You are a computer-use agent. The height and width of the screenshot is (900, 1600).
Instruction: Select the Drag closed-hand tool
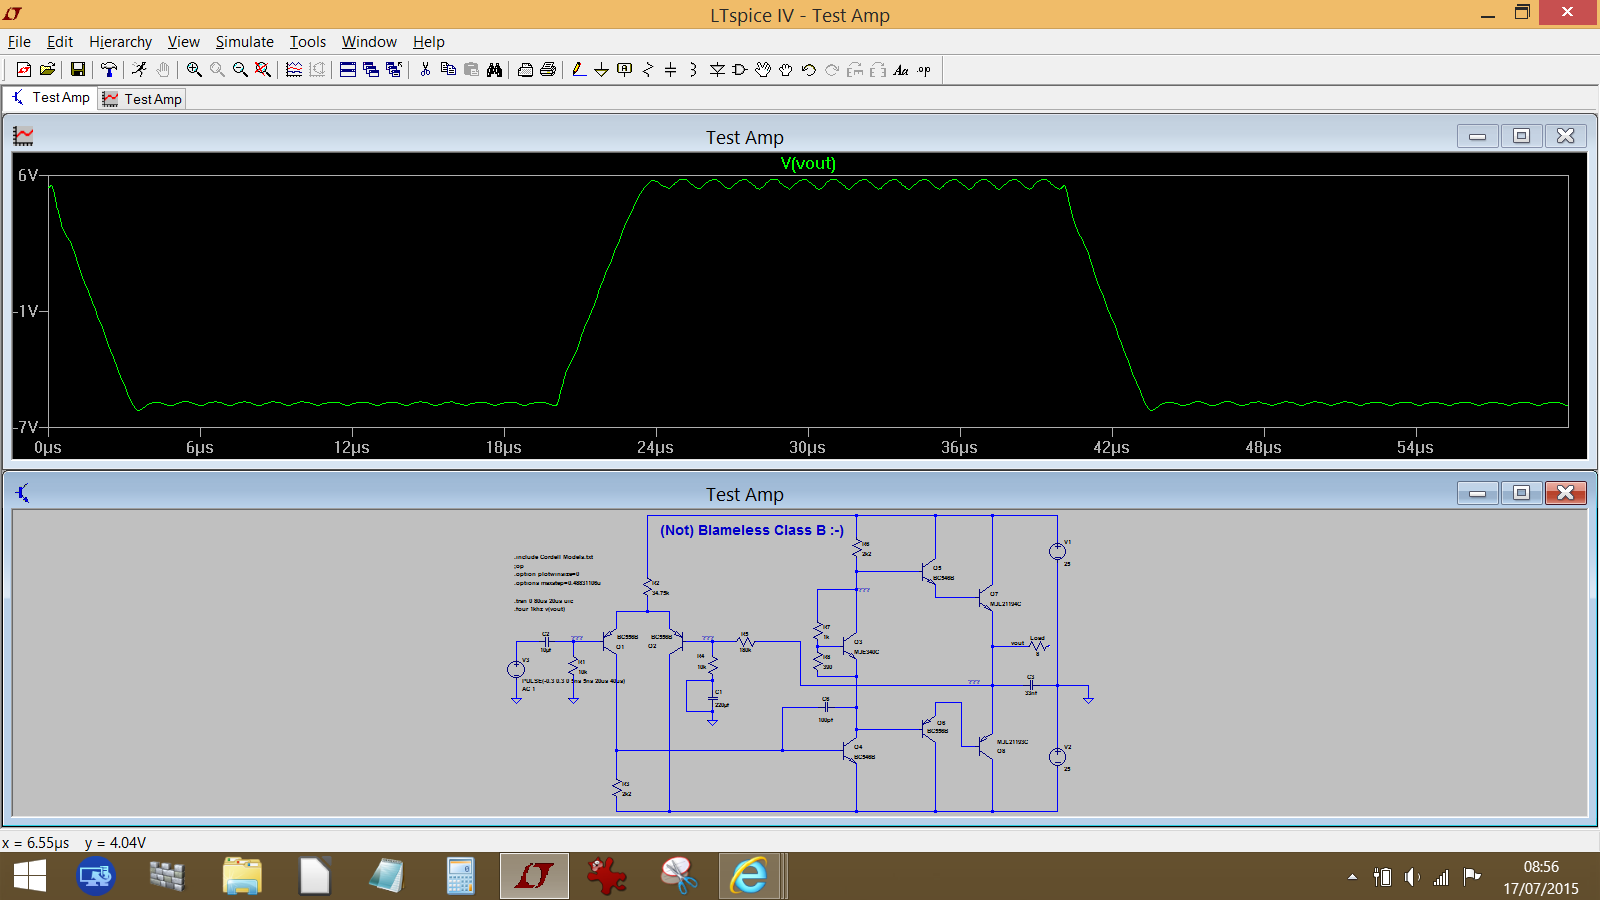coord(786,69)
